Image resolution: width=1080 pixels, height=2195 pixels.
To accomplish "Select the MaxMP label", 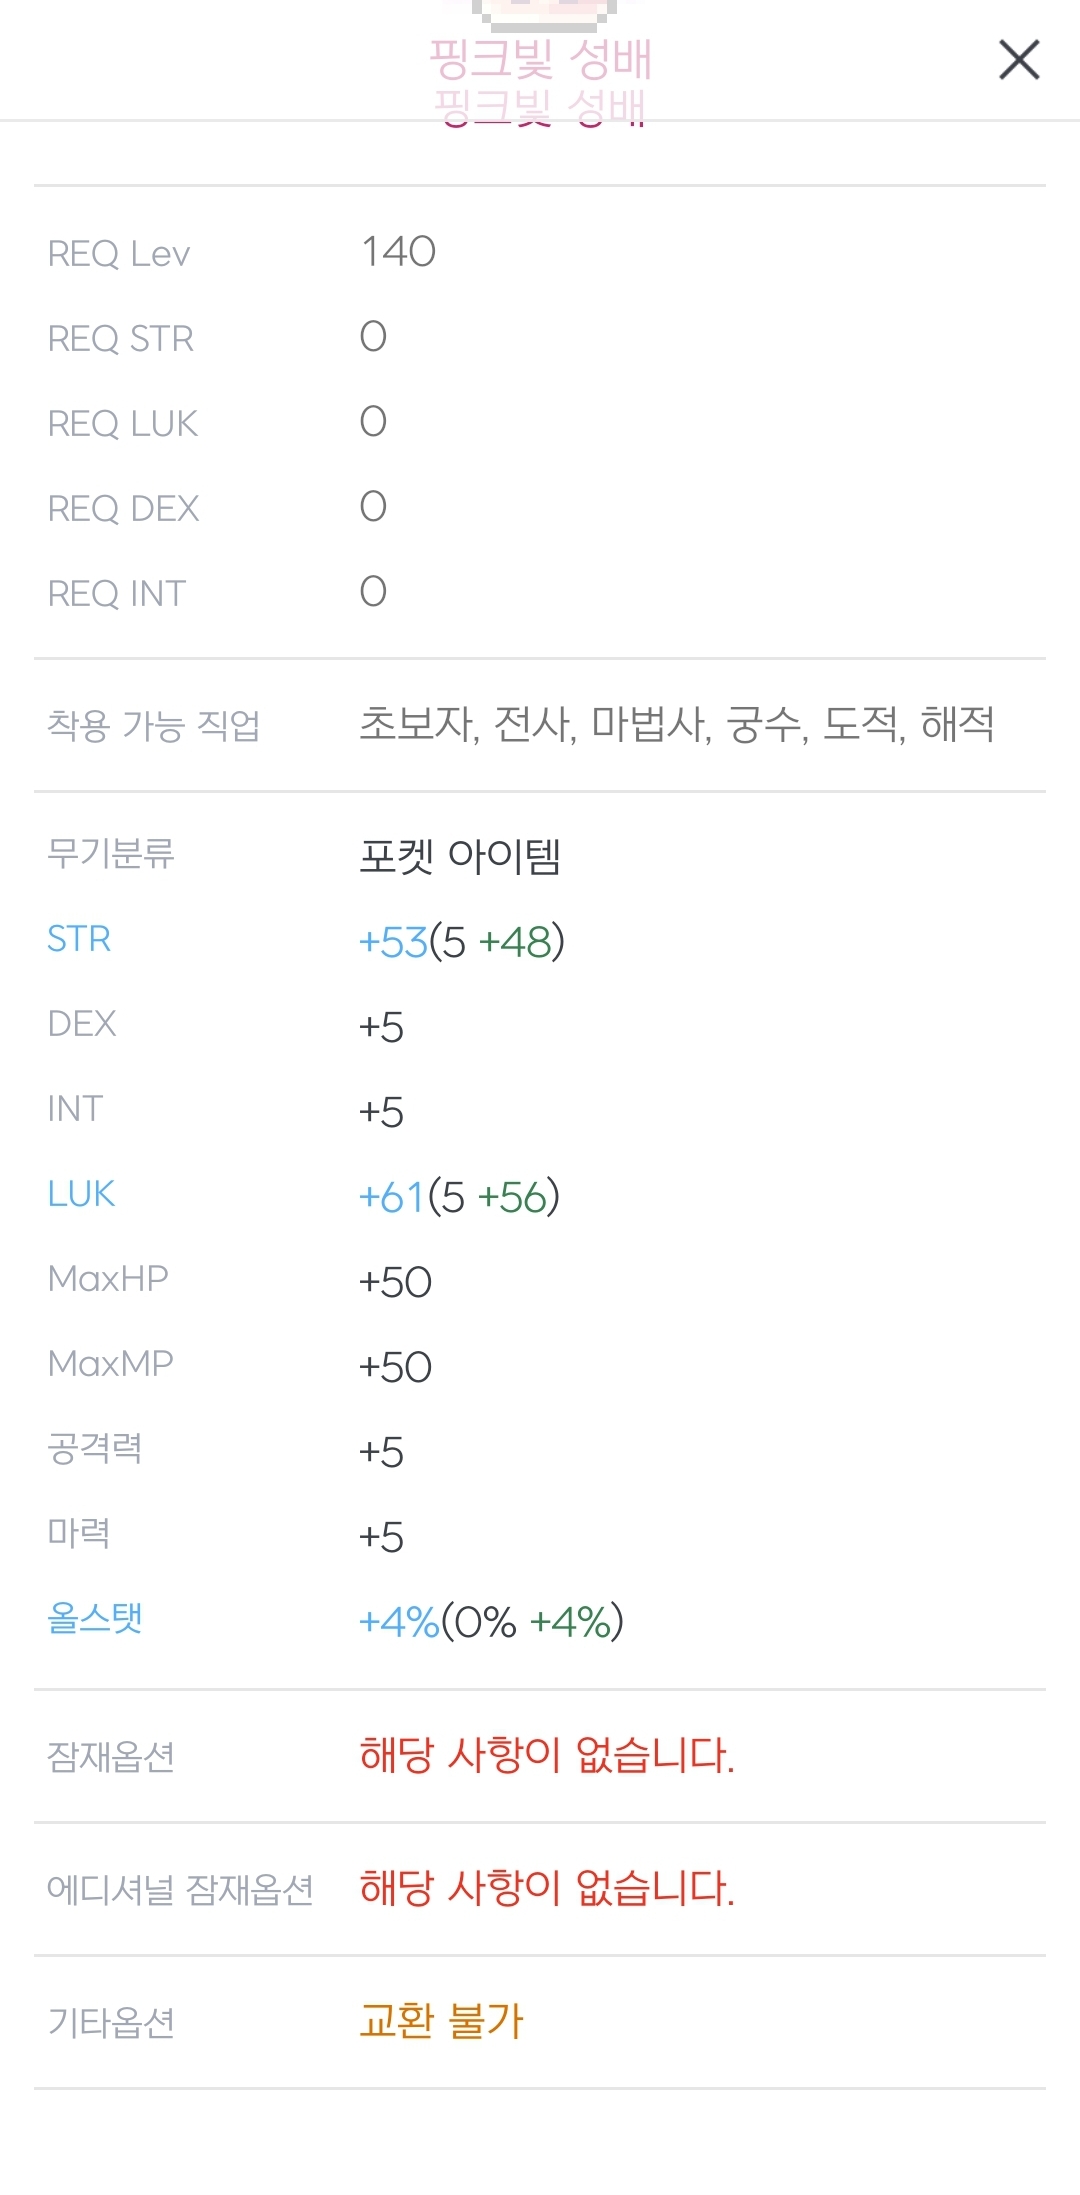I will pyautogui.click(x=111, y=1364).
